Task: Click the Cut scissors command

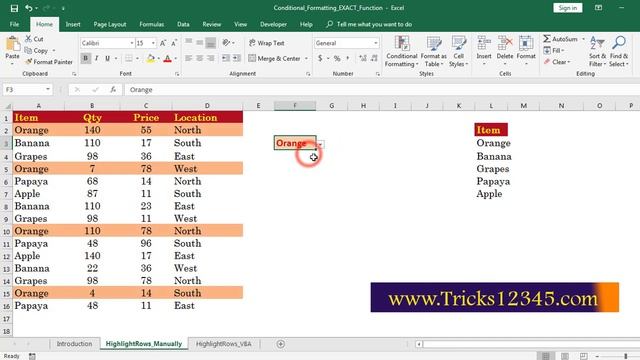Action: pos(34,39)
